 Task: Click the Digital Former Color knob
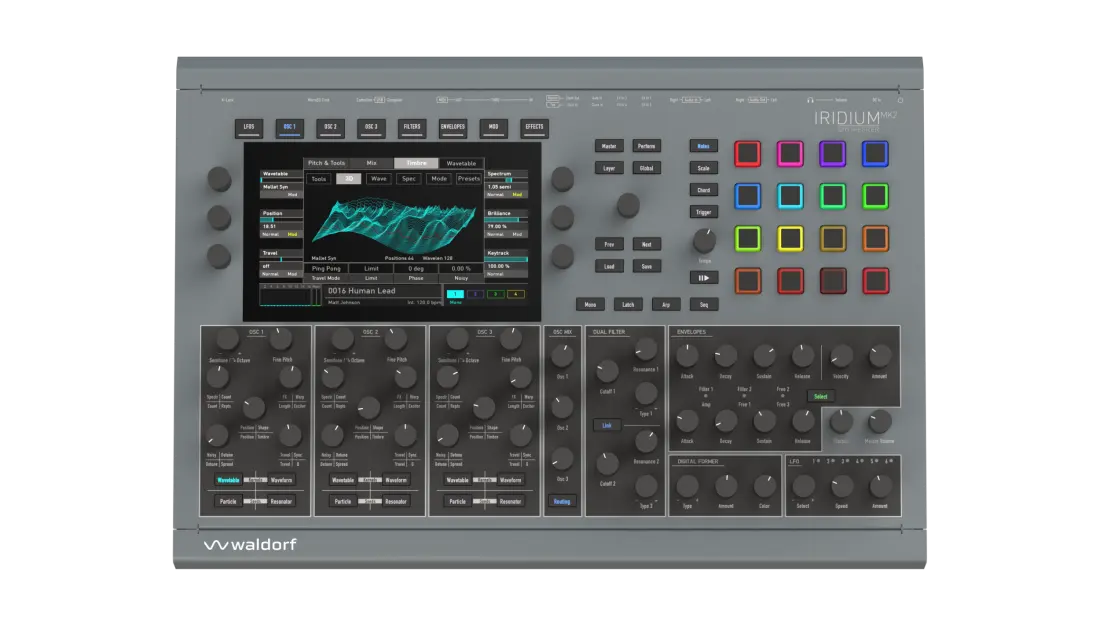coord(764,485)
